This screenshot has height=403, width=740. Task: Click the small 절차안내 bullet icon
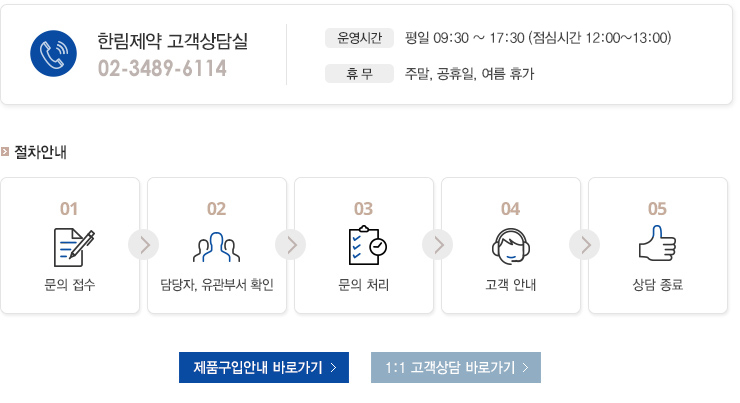(x=5, y=151)
